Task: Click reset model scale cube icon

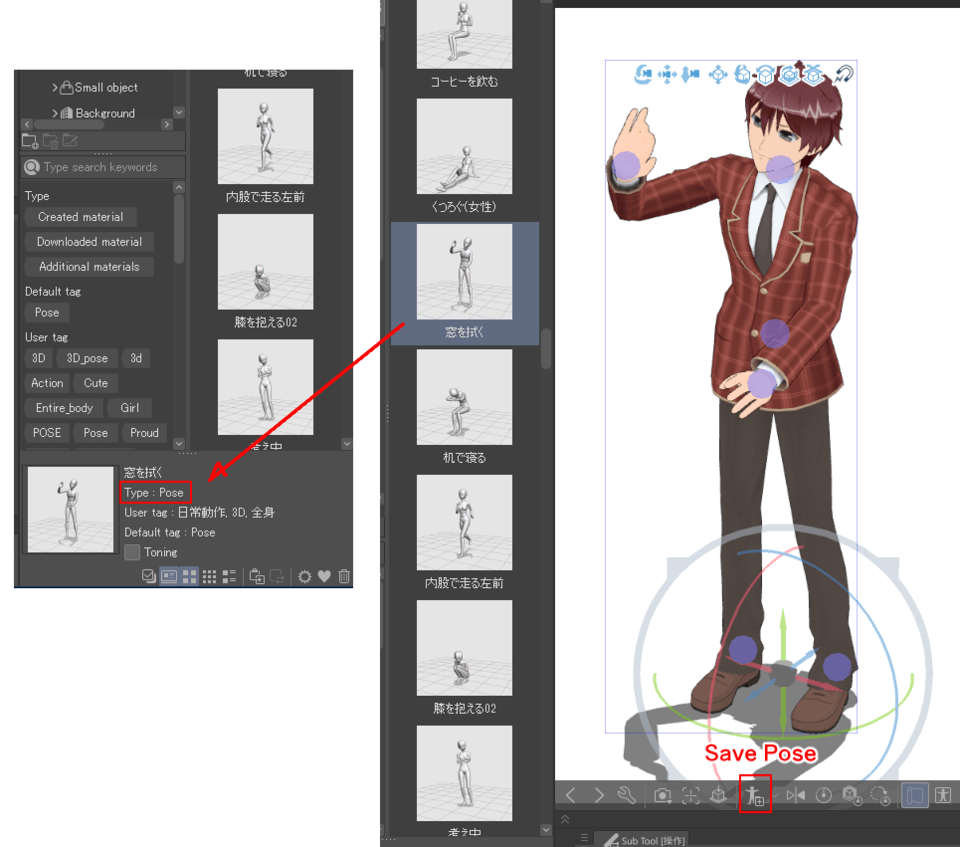Action: [x=852, y=795]
